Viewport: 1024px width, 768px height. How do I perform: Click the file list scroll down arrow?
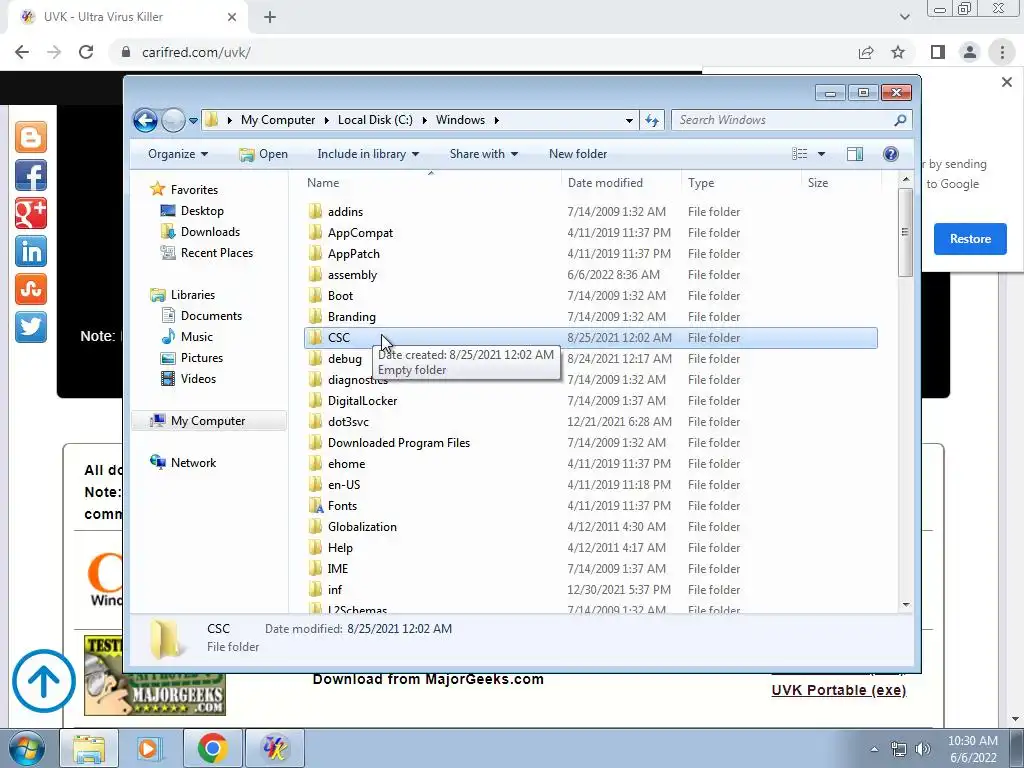coord(905,604)
